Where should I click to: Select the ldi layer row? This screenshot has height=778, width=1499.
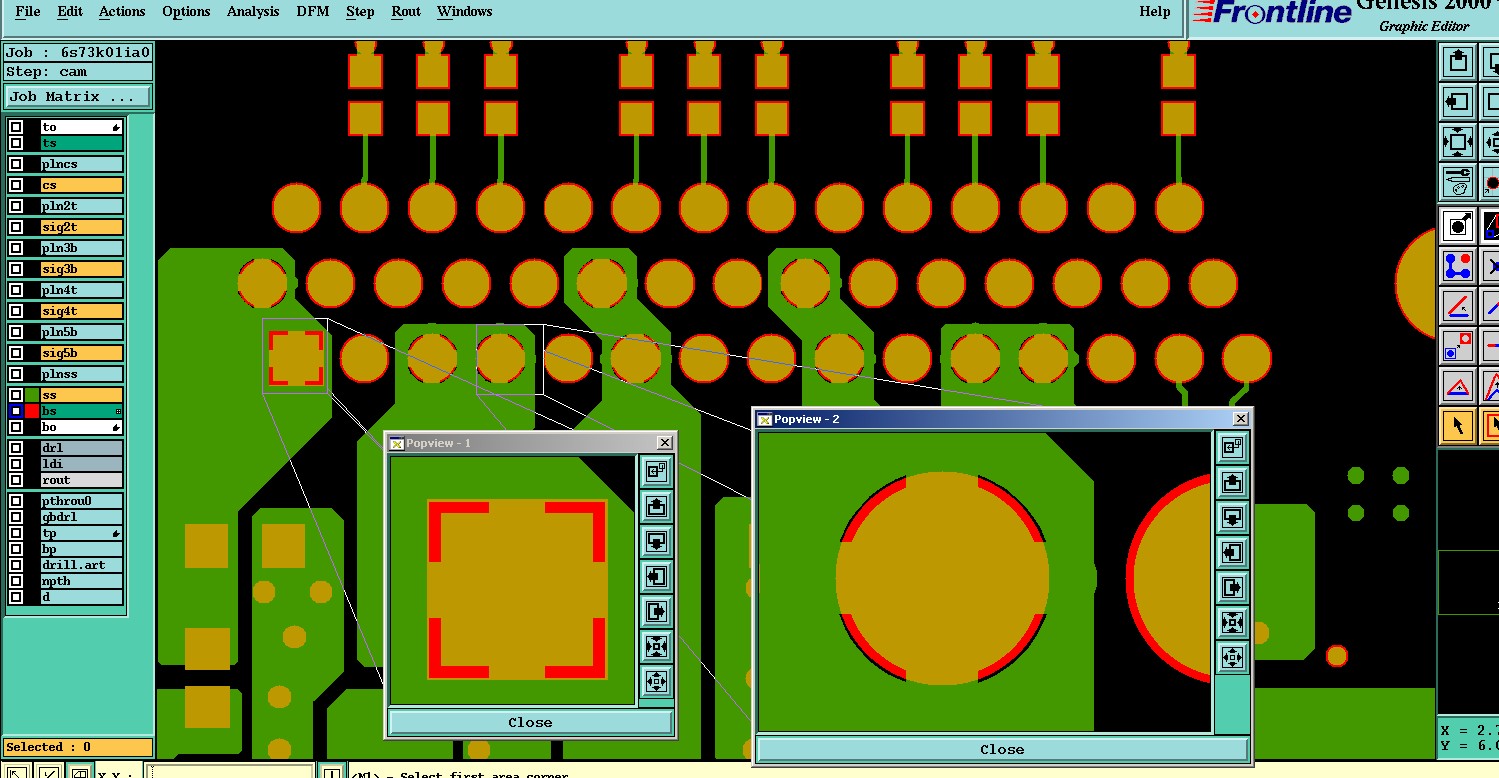click(x=81, y=464)
